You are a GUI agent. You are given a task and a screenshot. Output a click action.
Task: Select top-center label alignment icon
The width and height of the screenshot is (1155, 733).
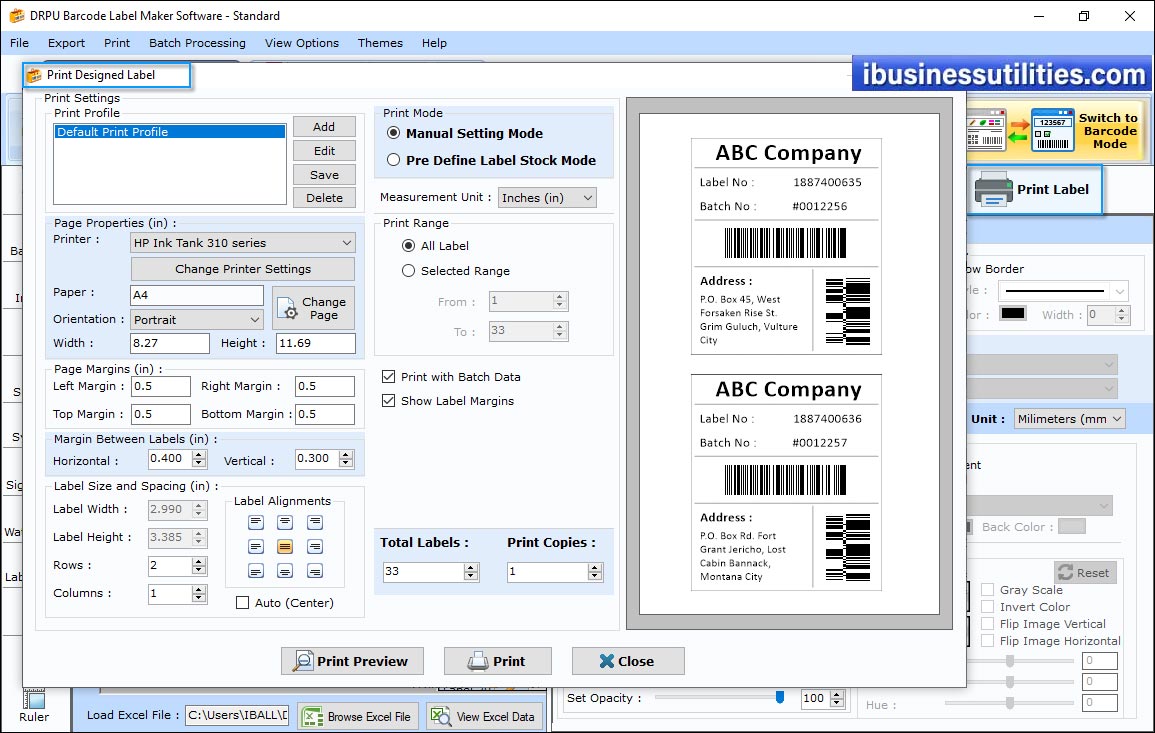pyautogui.click(x=285, y=522)
